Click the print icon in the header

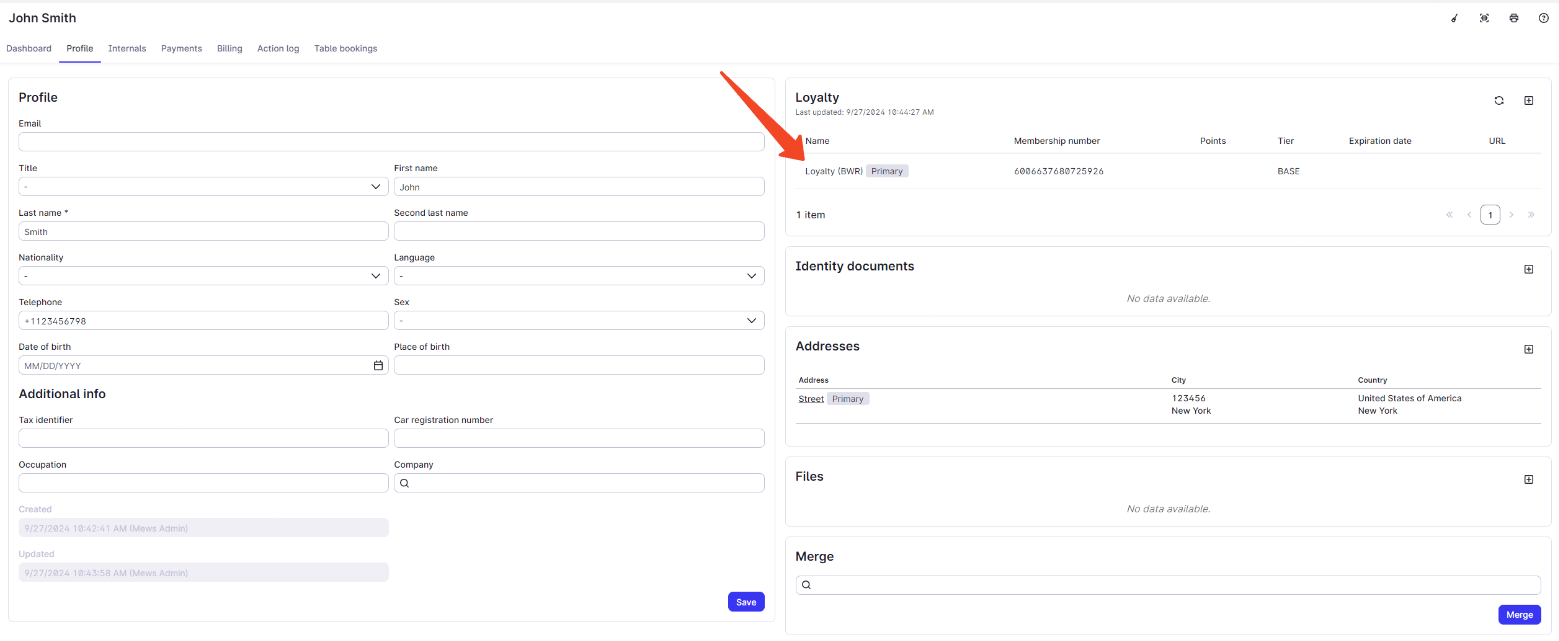tap(1513, 17)
